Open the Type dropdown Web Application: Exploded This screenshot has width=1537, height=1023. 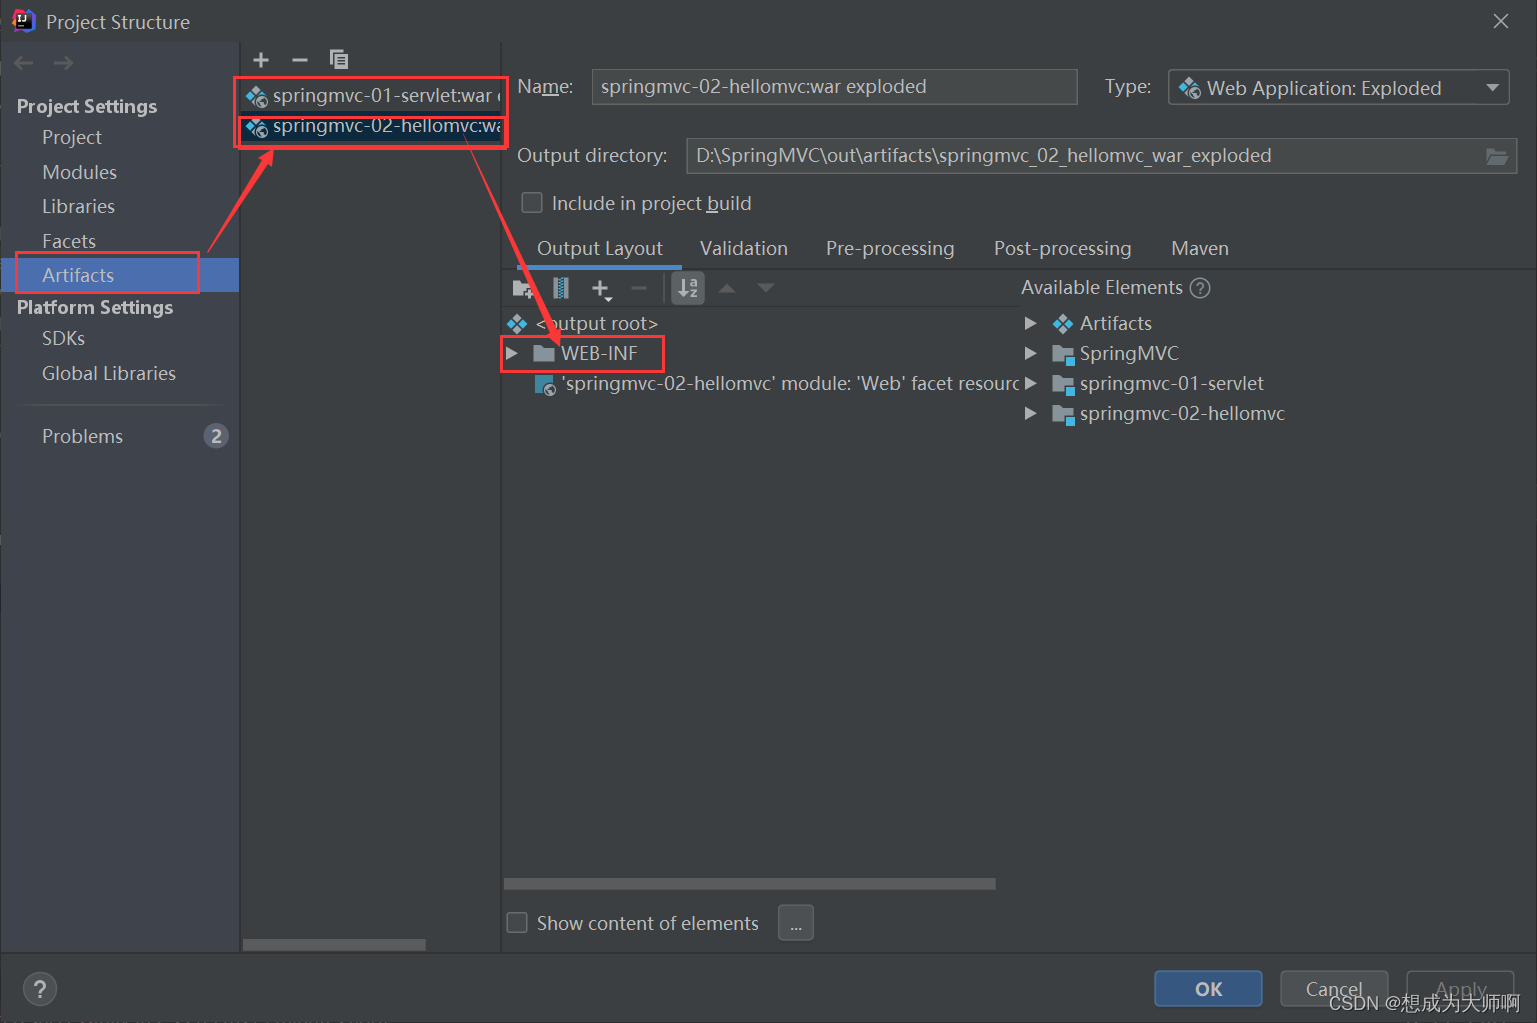coord(1338,88)
